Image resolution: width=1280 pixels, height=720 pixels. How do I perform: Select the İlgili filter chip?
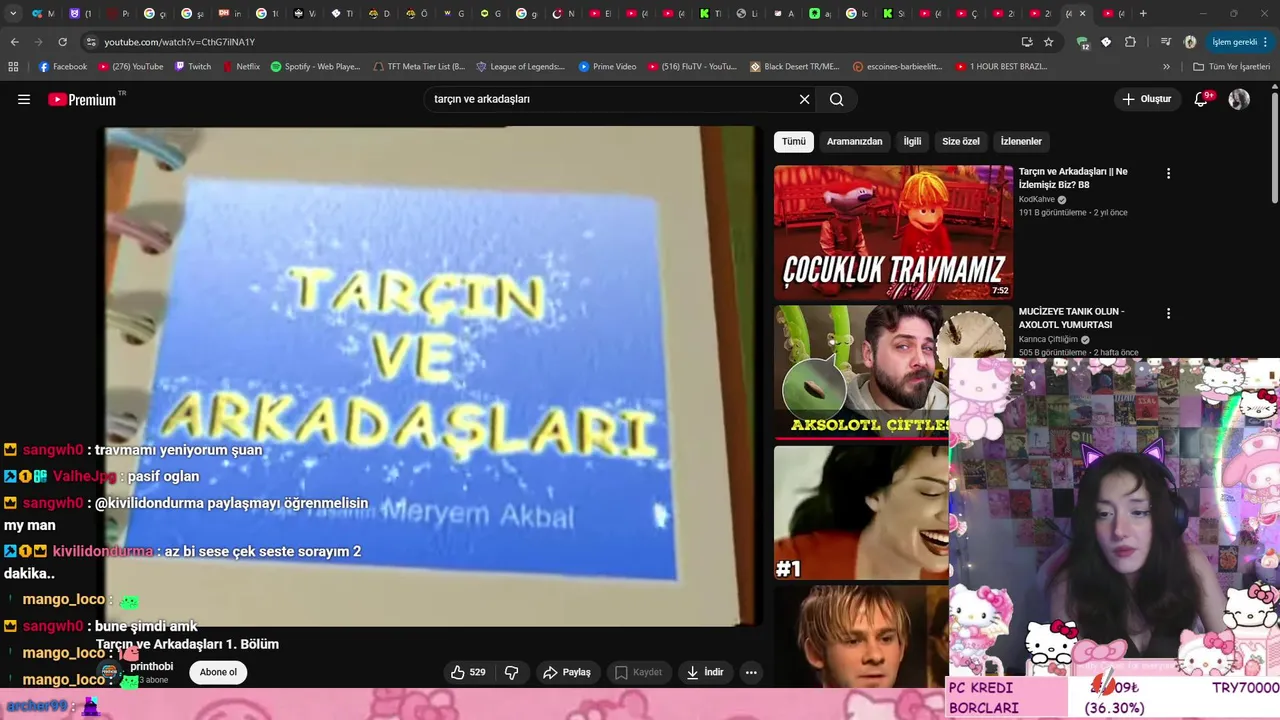point(913,141)
